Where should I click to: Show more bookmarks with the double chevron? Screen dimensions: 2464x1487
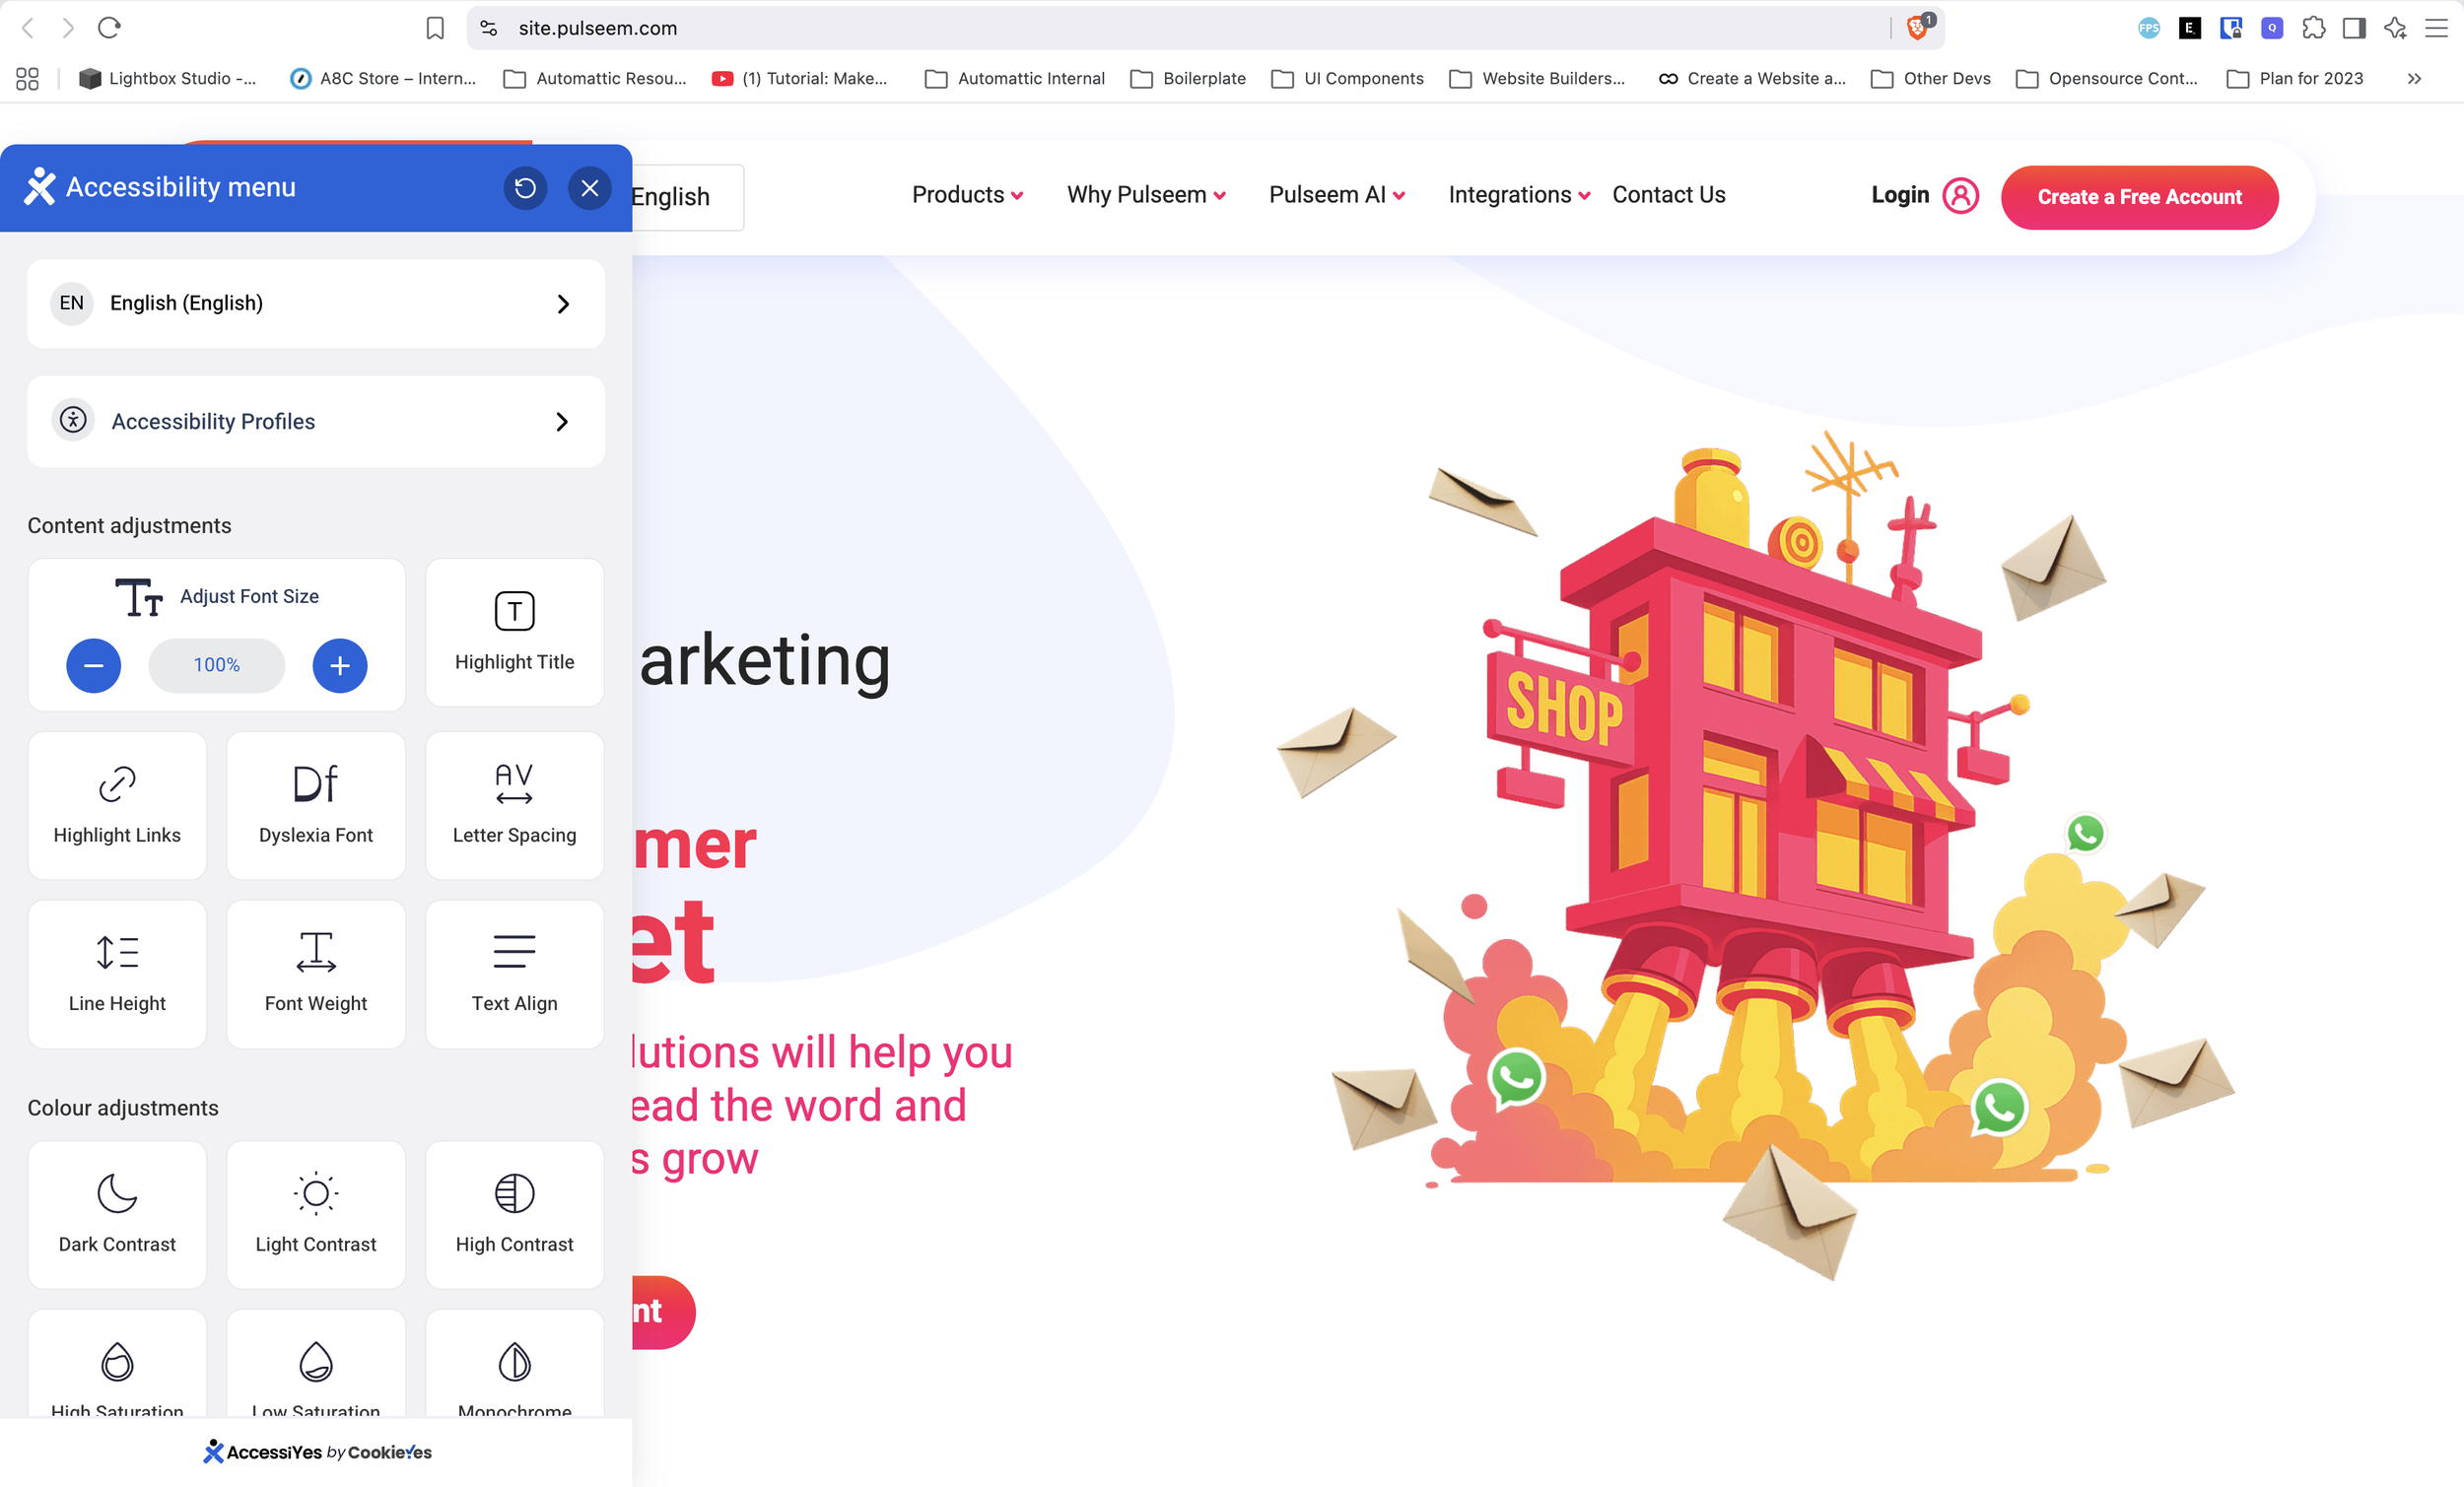coord(2415,79)
